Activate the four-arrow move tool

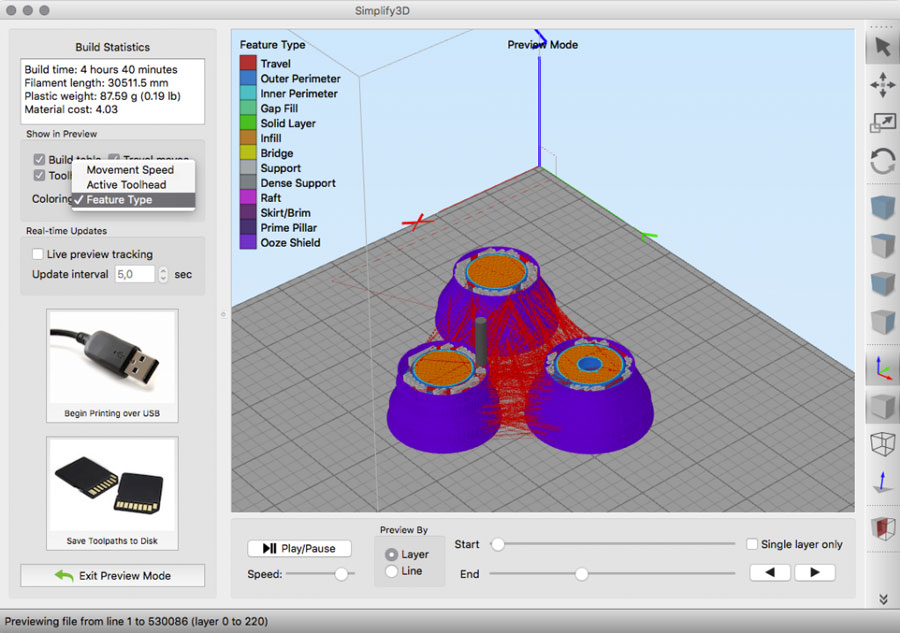[882, 85]
